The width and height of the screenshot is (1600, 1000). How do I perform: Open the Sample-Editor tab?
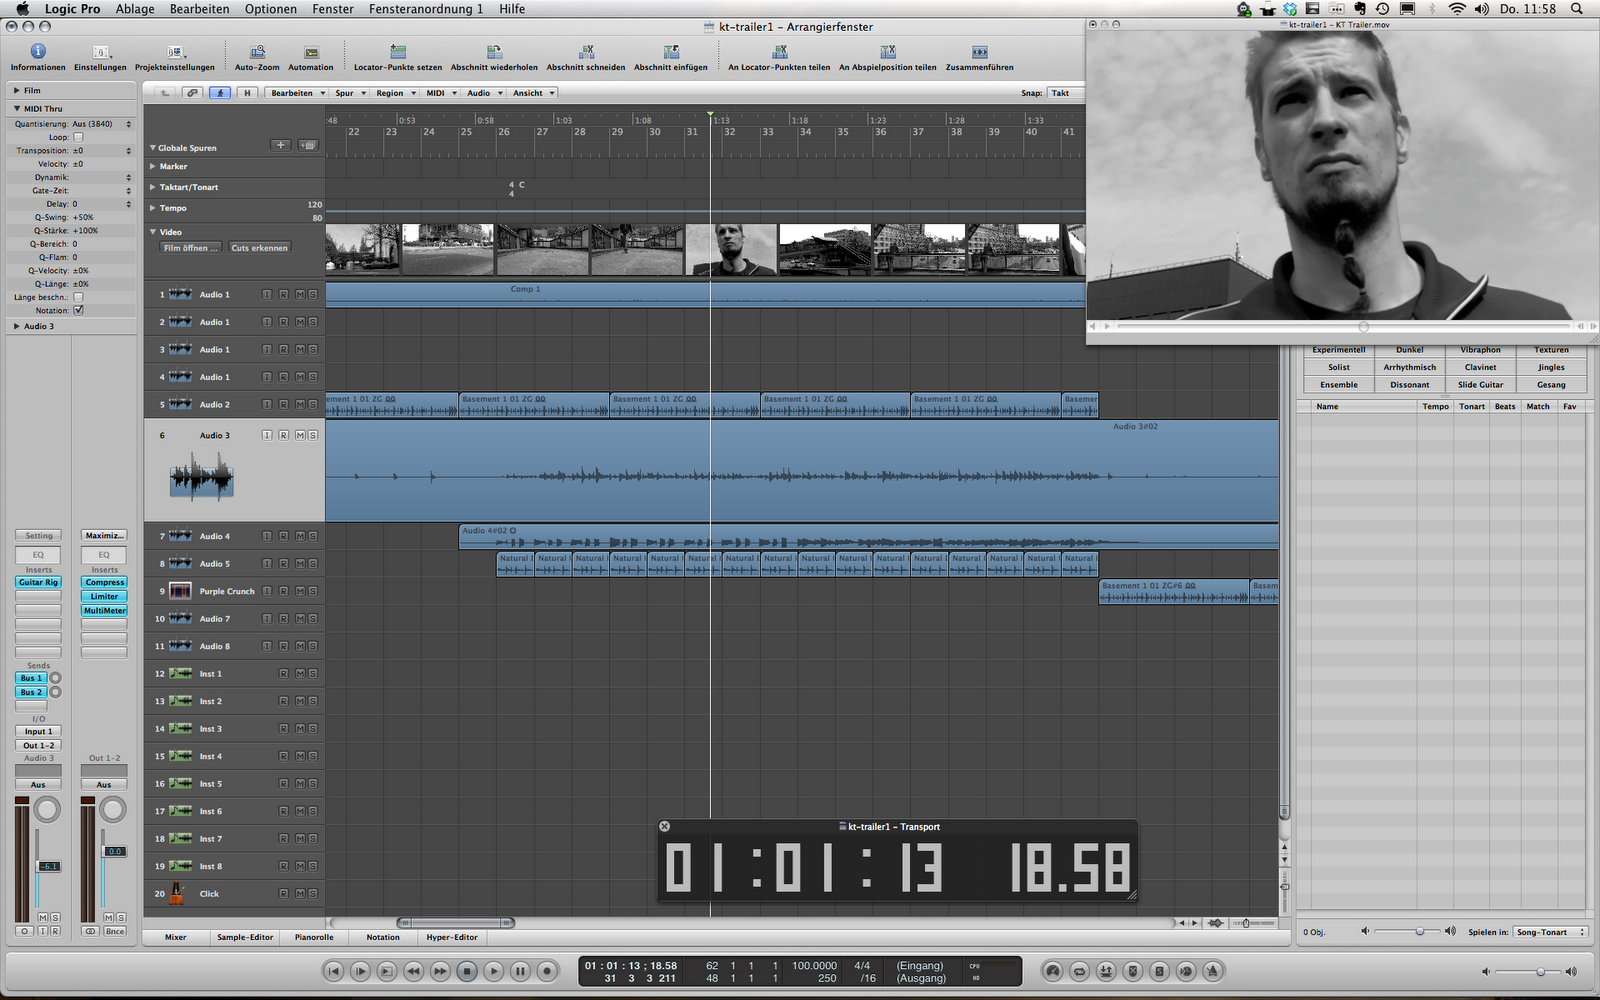245,937
